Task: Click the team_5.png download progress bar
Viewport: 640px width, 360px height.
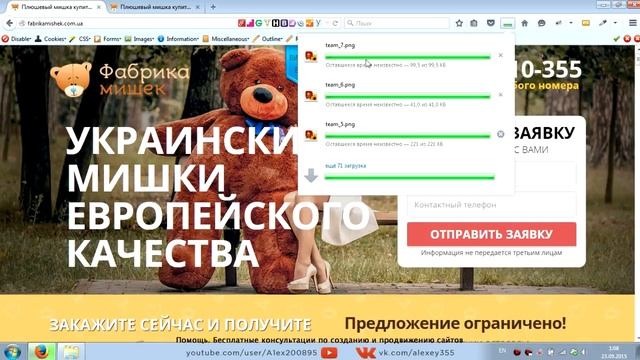Action: click(x=407, y=136)
